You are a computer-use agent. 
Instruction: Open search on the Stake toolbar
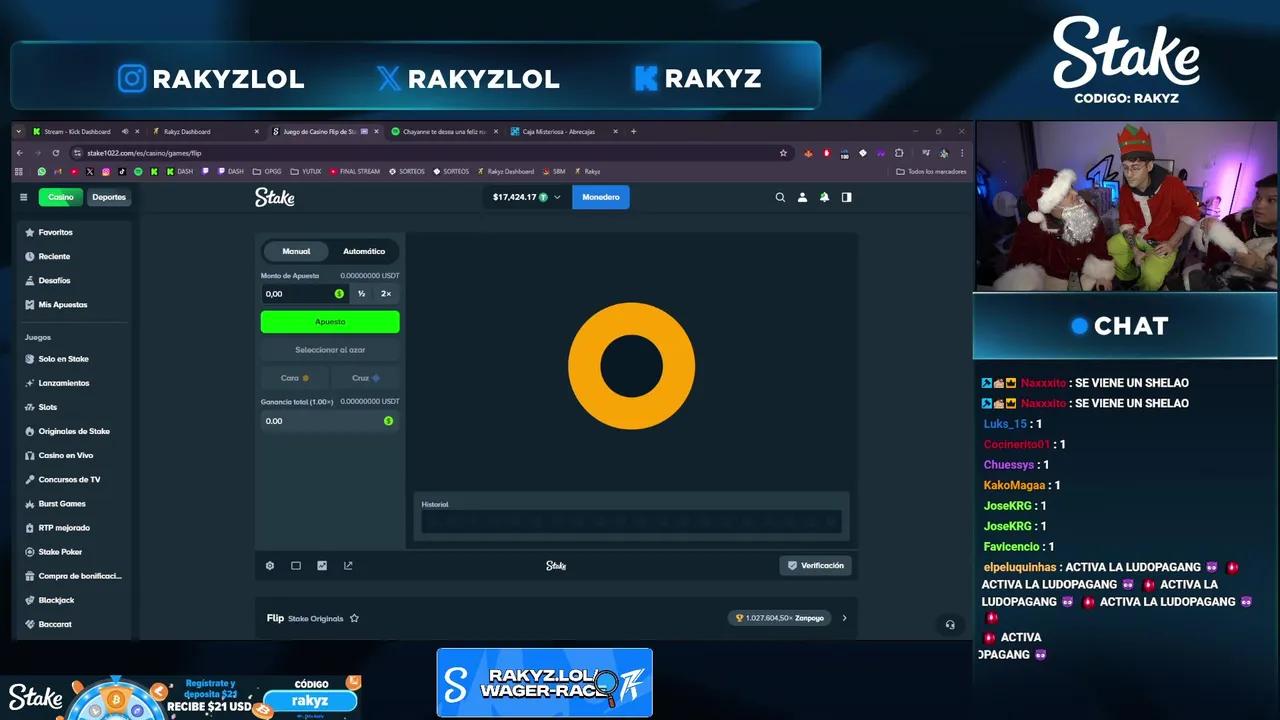(780, 197)
